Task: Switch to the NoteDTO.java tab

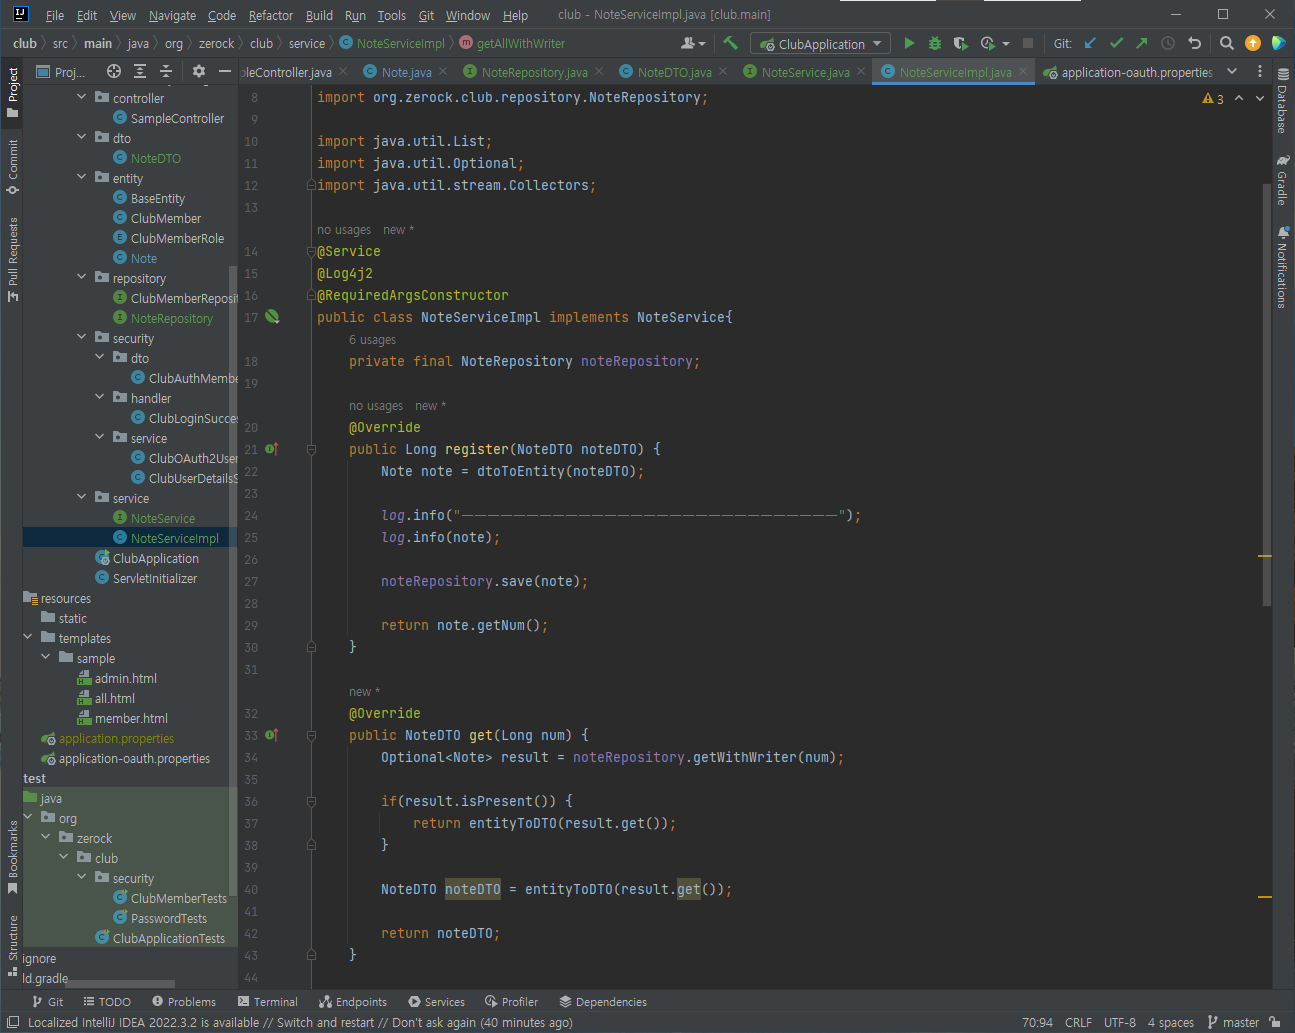Action: click(x=674, y=72)
